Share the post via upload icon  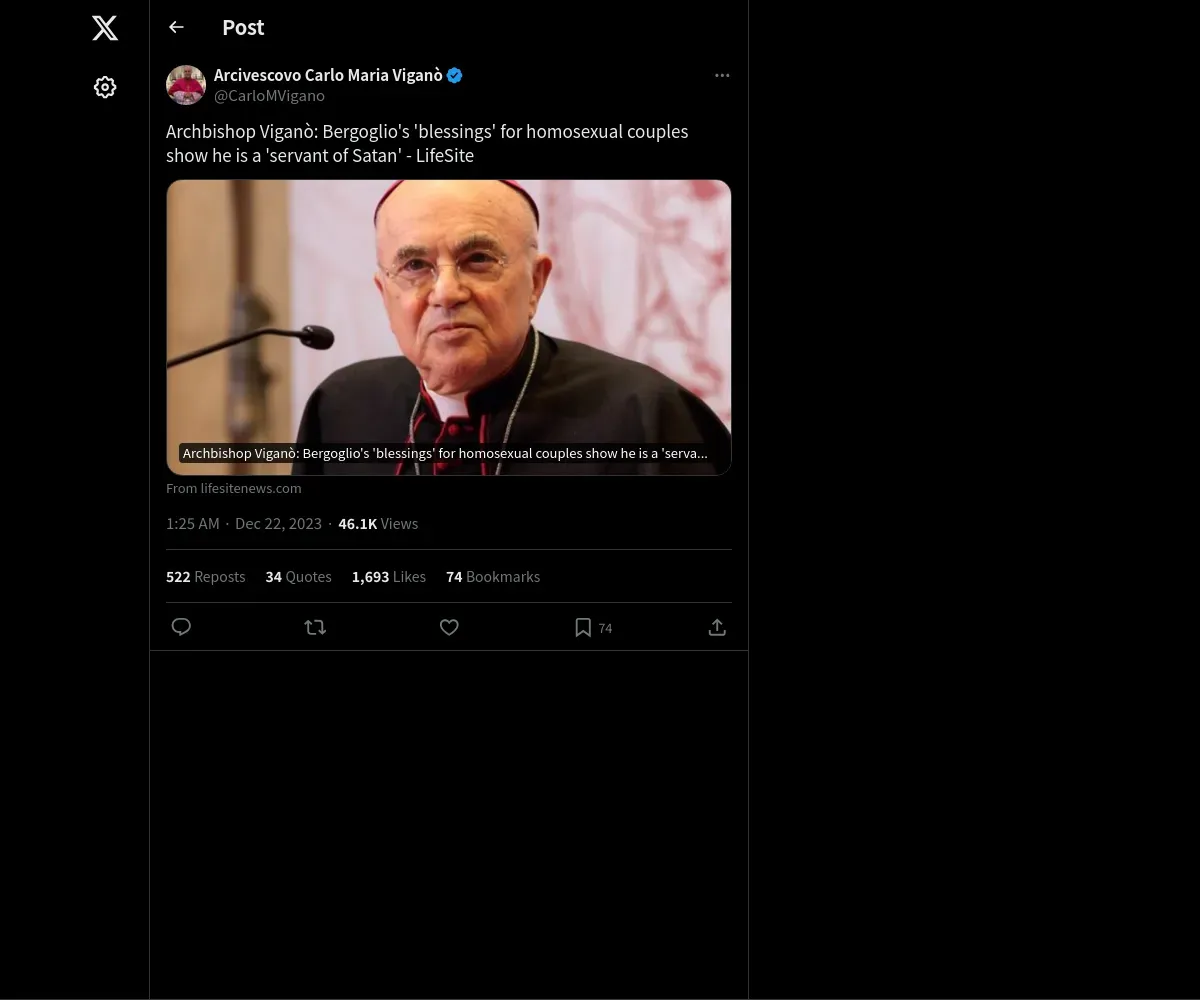click(717, 627)
